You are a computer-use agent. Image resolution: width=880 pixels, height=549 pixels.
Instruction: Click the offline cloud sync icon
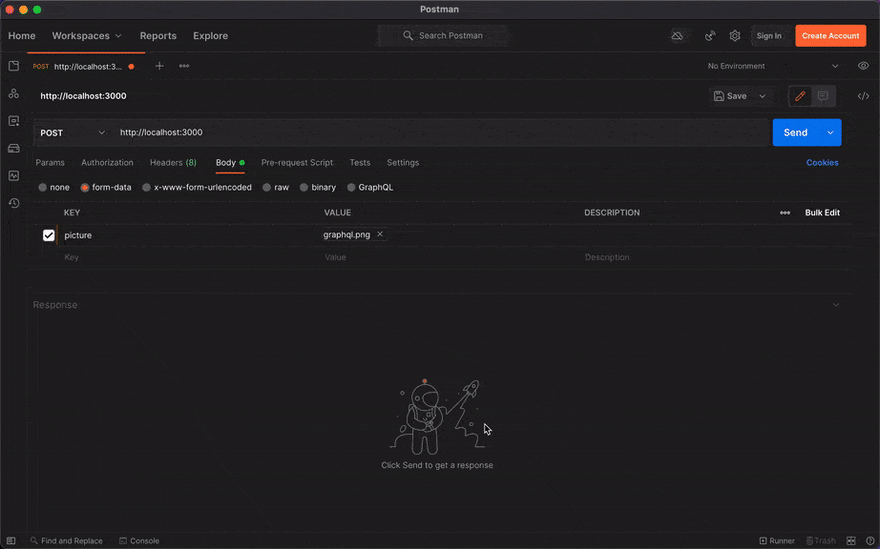[677, 36]
